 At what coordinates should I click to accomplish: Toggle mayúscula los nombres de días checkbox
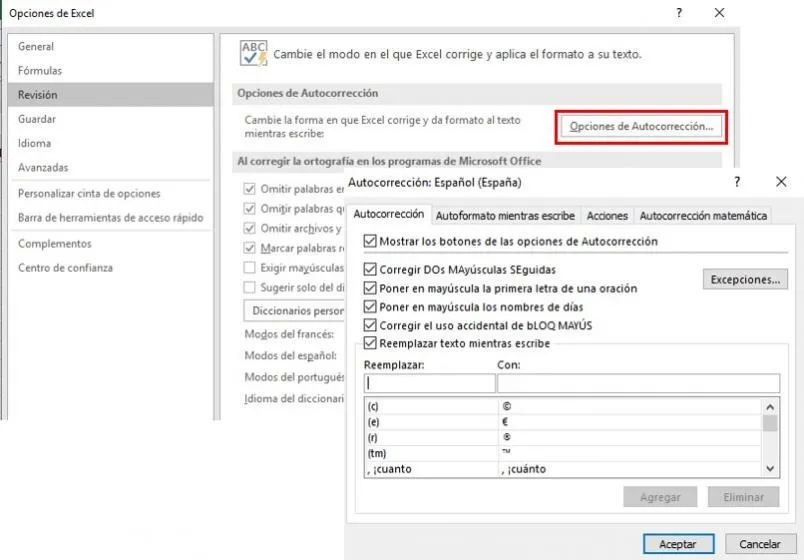coord(370,307)
